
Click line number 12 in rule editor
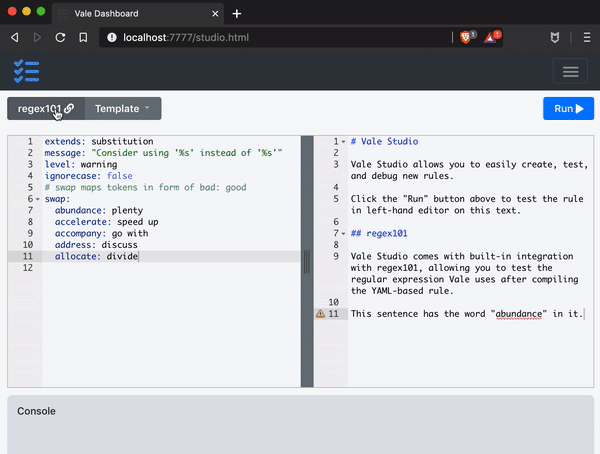click(28, 268)
